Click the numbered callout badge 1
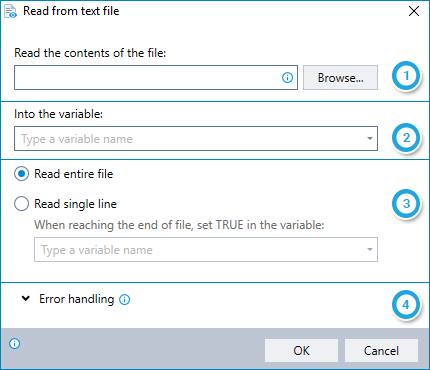The width and height of the screenshot is (430, 370). (406, 76)
